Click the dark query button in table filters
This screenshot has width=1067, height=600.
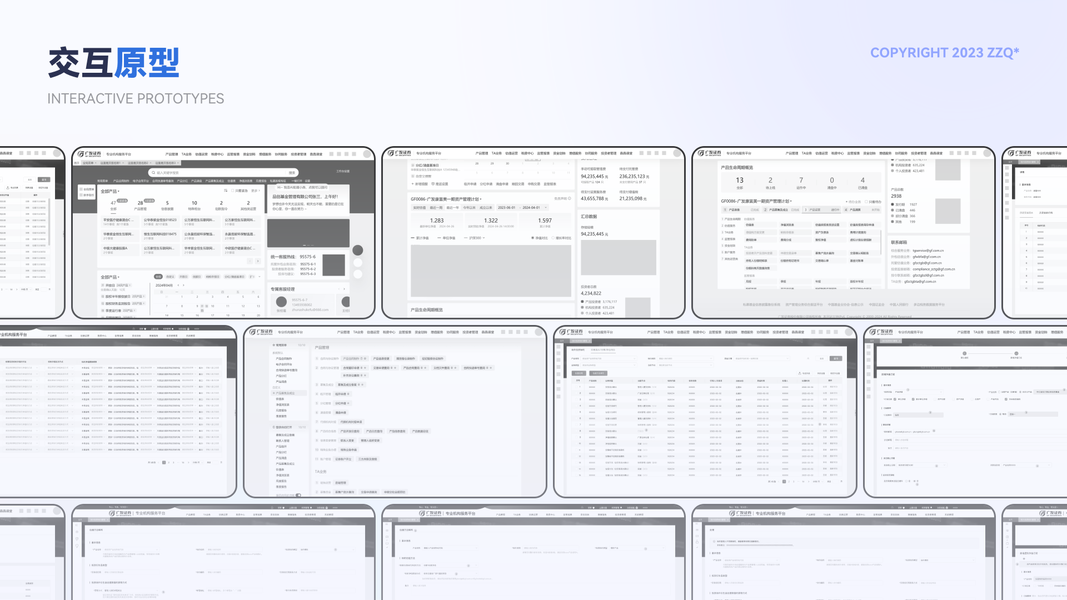click(836, 359)
